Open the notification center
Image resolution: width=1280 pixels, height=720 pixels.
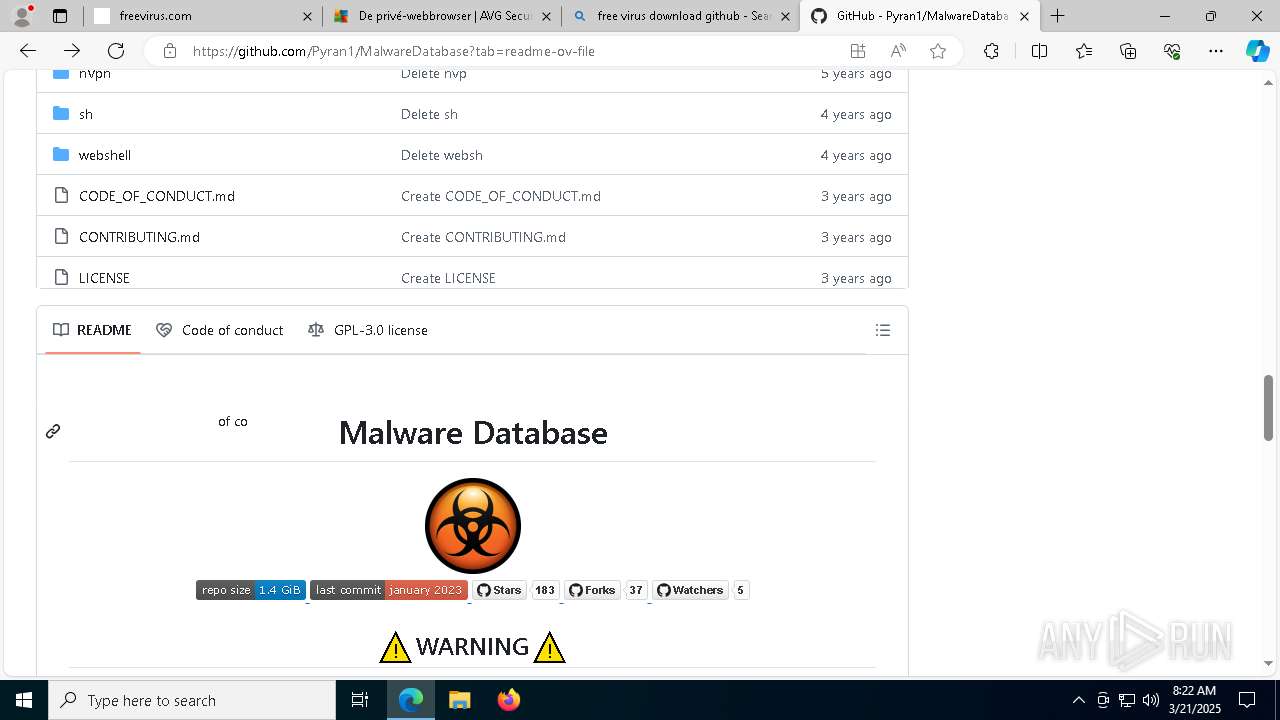[1247, 700]
